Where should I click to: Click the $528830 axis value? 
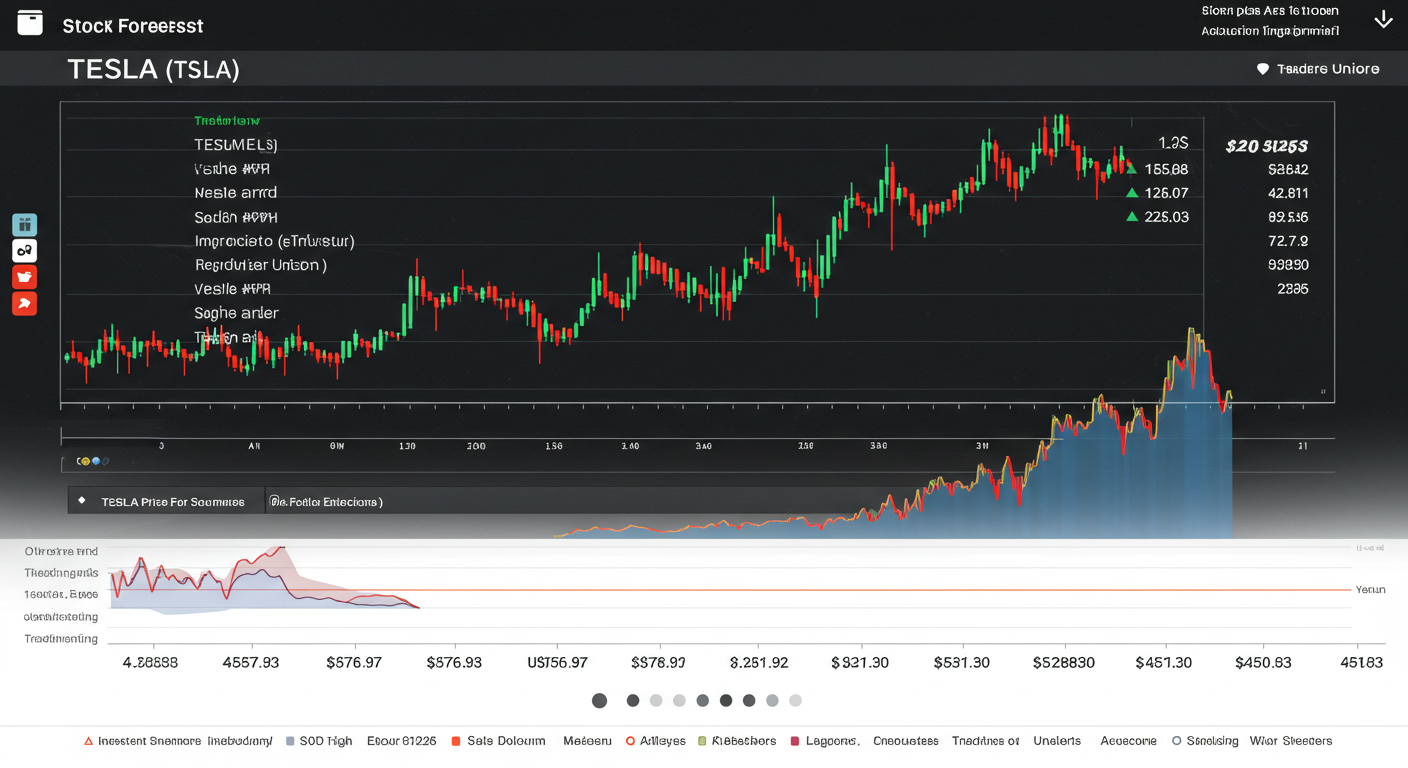tap(1063, 663)
